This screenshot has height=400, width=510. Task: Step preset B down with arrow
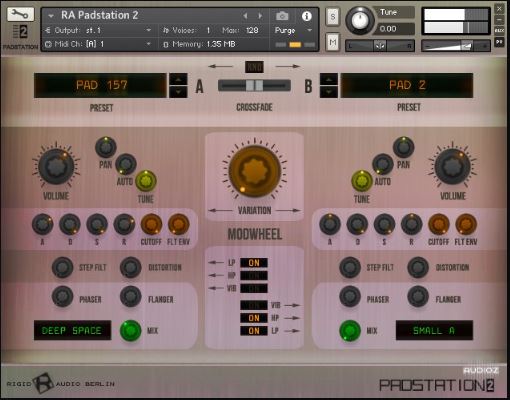[x=329, y=92]
